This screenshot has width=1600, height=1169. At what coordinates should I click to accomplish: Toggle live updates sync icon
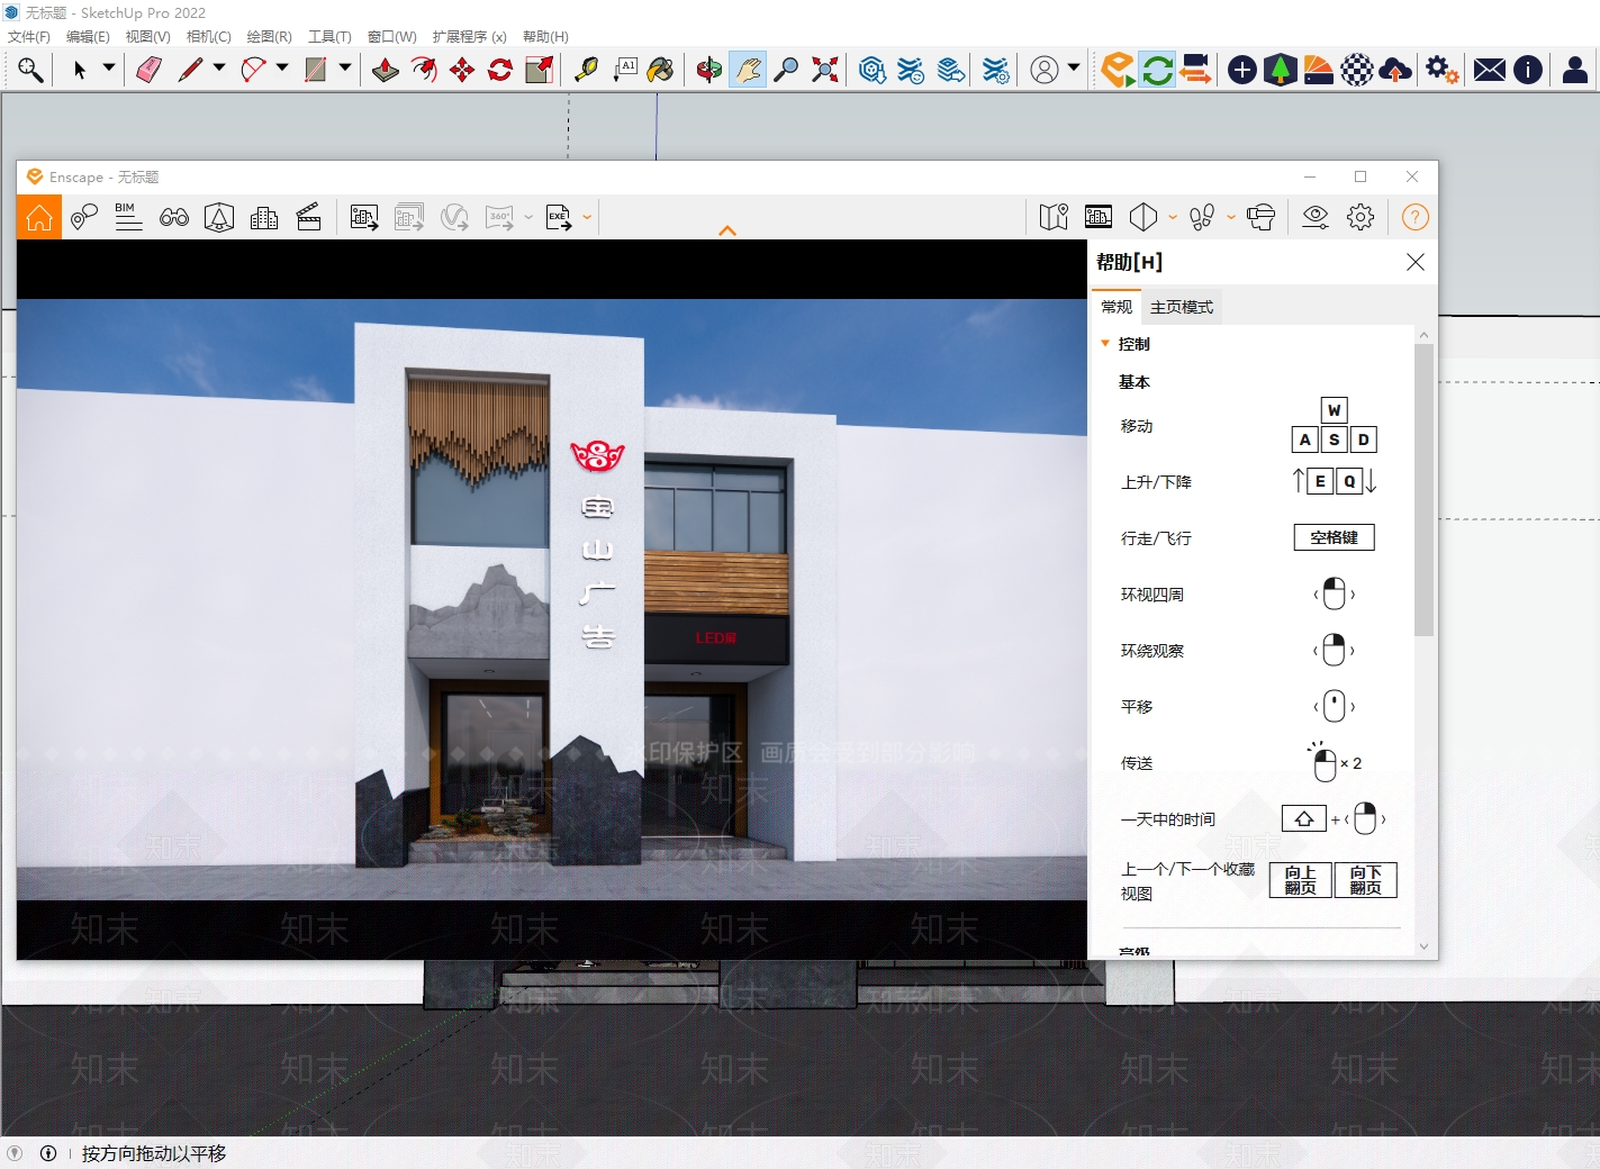click(x=1157, y=70)
